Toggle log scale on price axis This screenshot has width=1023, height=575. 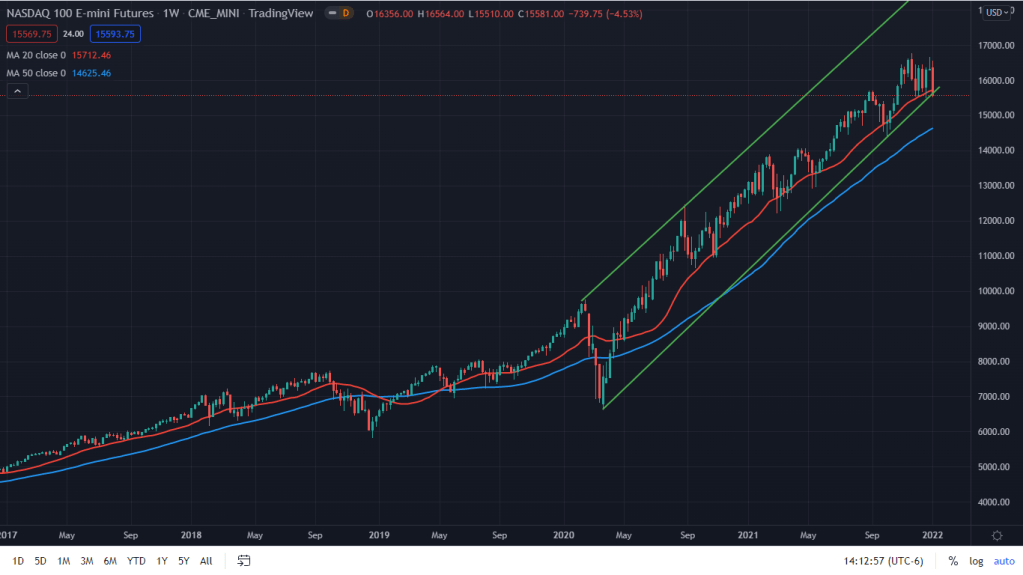(975, 561)
